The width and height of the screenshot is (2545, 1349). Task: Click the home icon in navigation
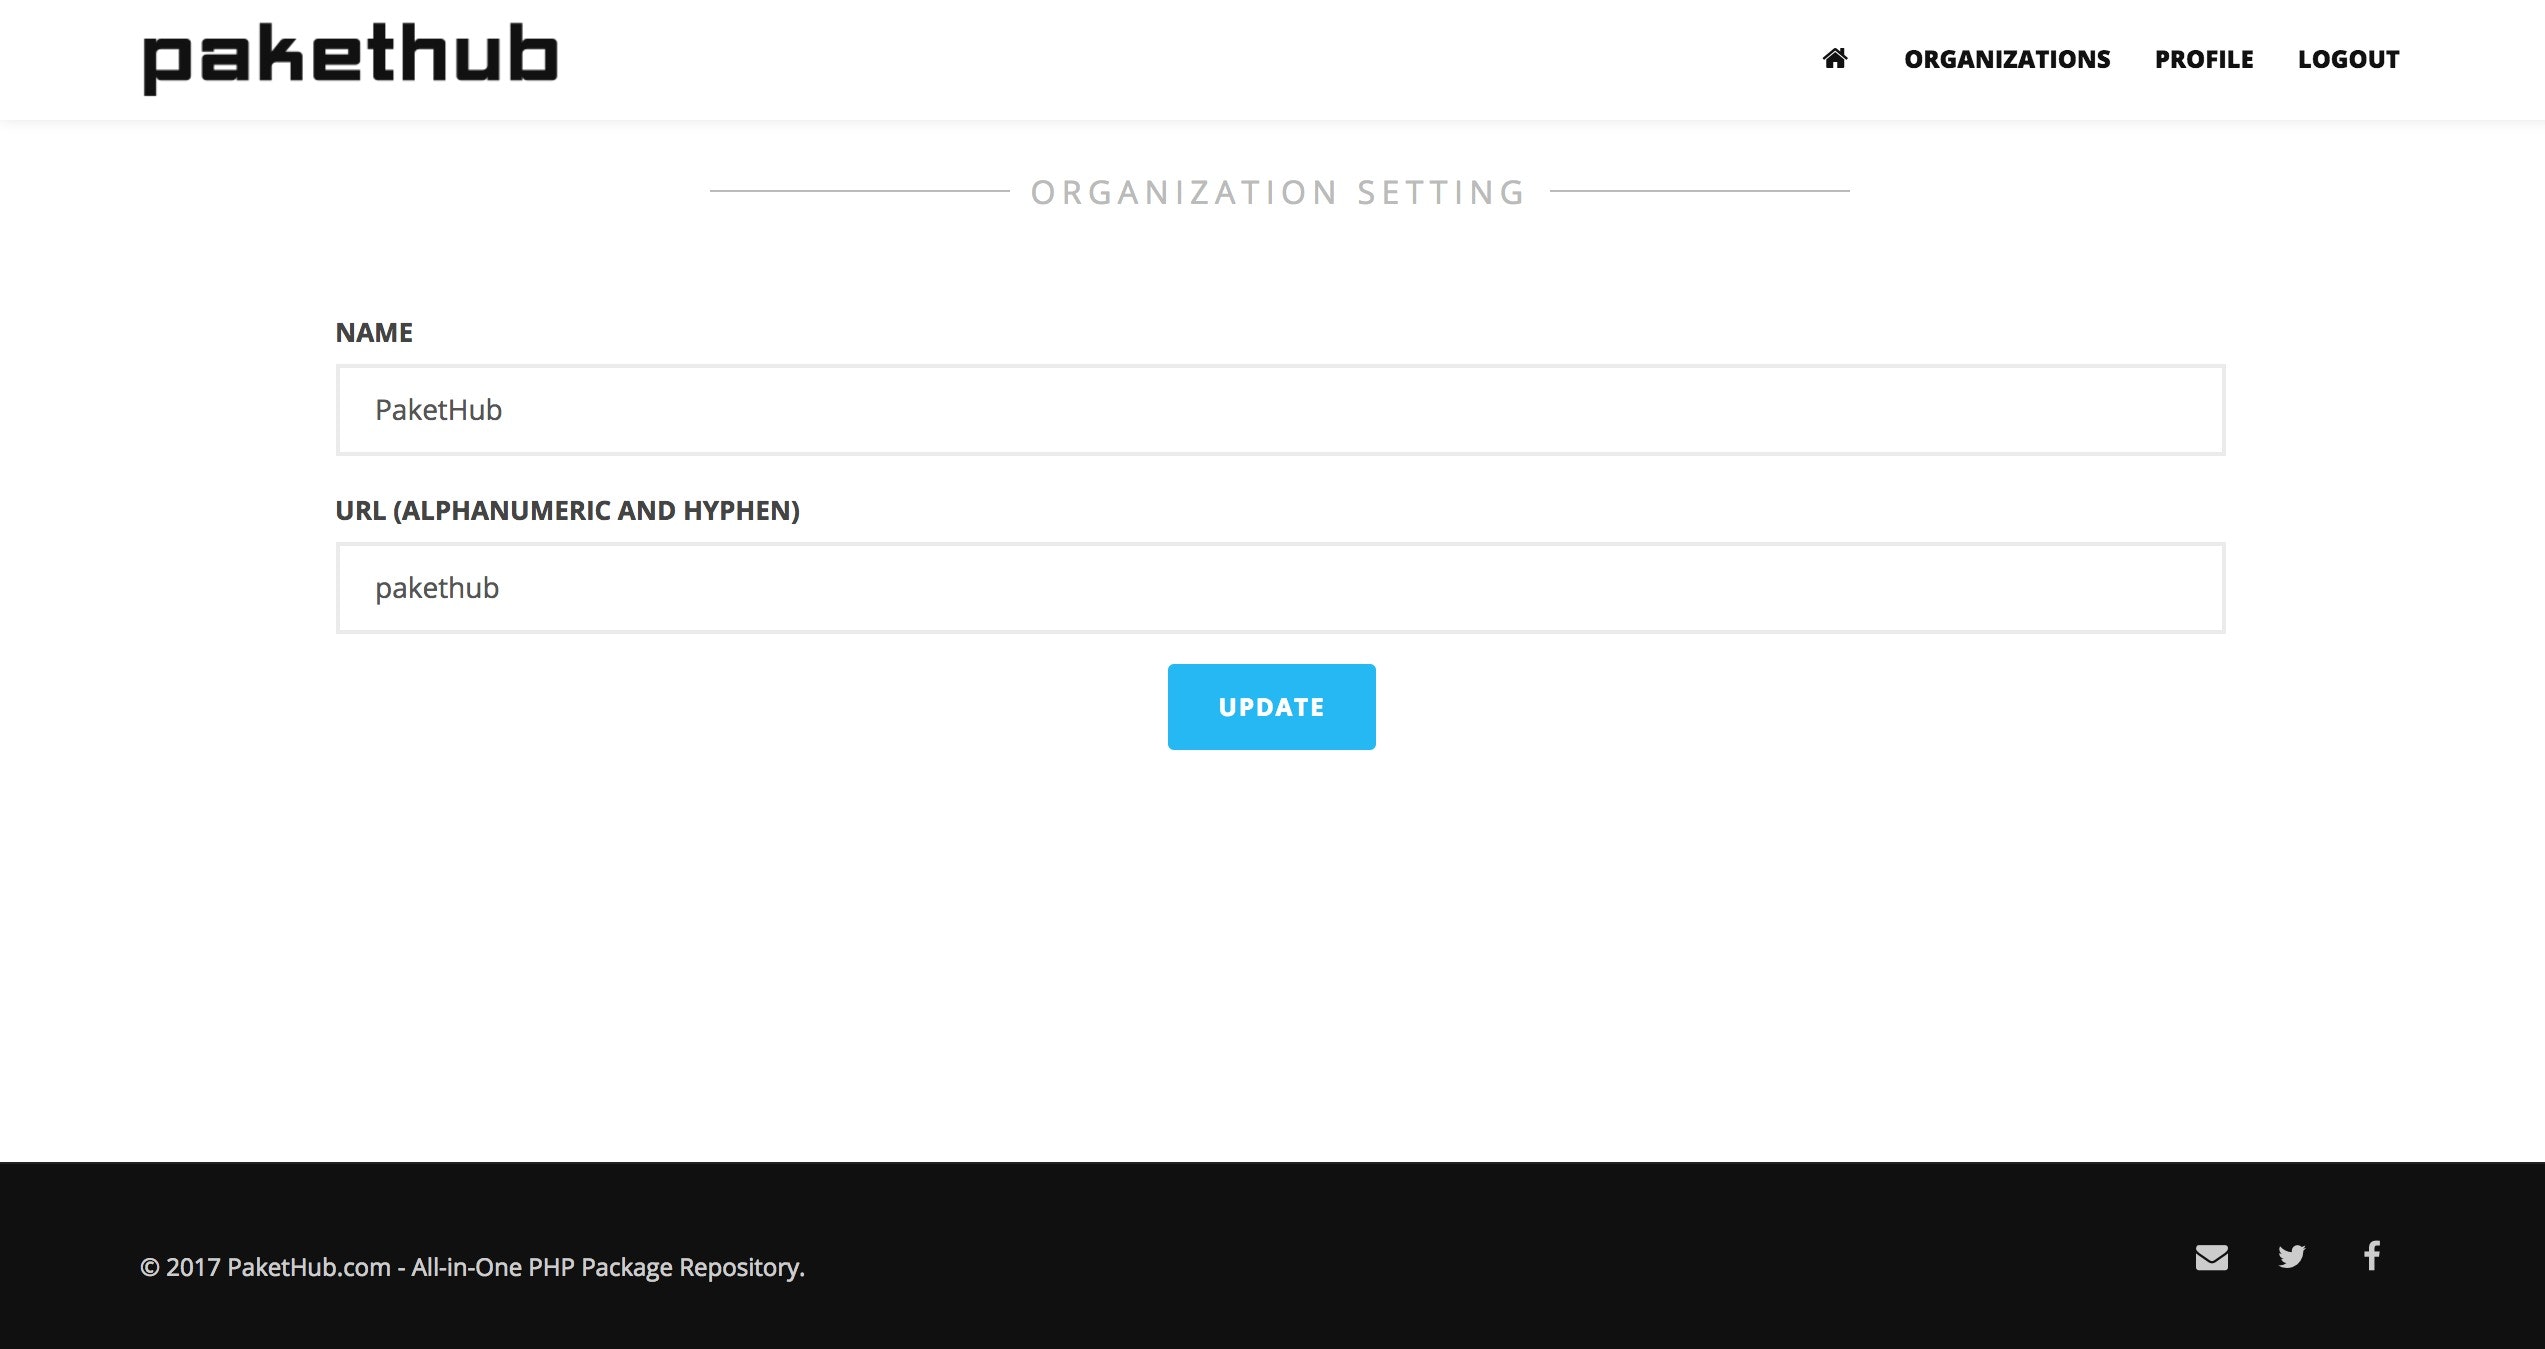click(x=1834, y=59)
